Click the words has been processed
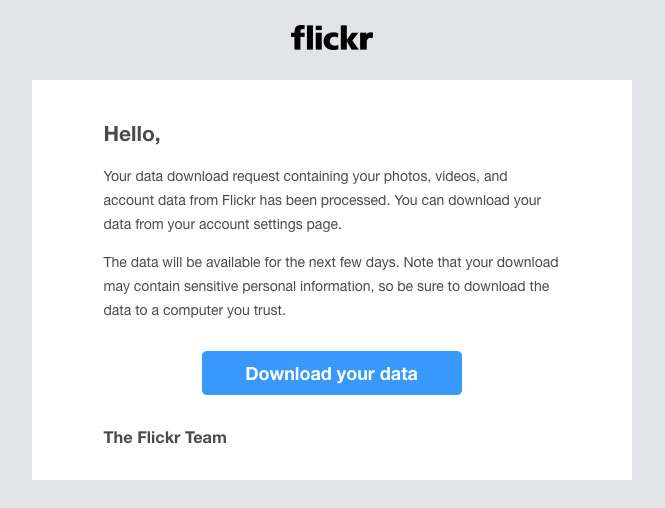This screenshot has height=508, width=665. coord(324,200)
